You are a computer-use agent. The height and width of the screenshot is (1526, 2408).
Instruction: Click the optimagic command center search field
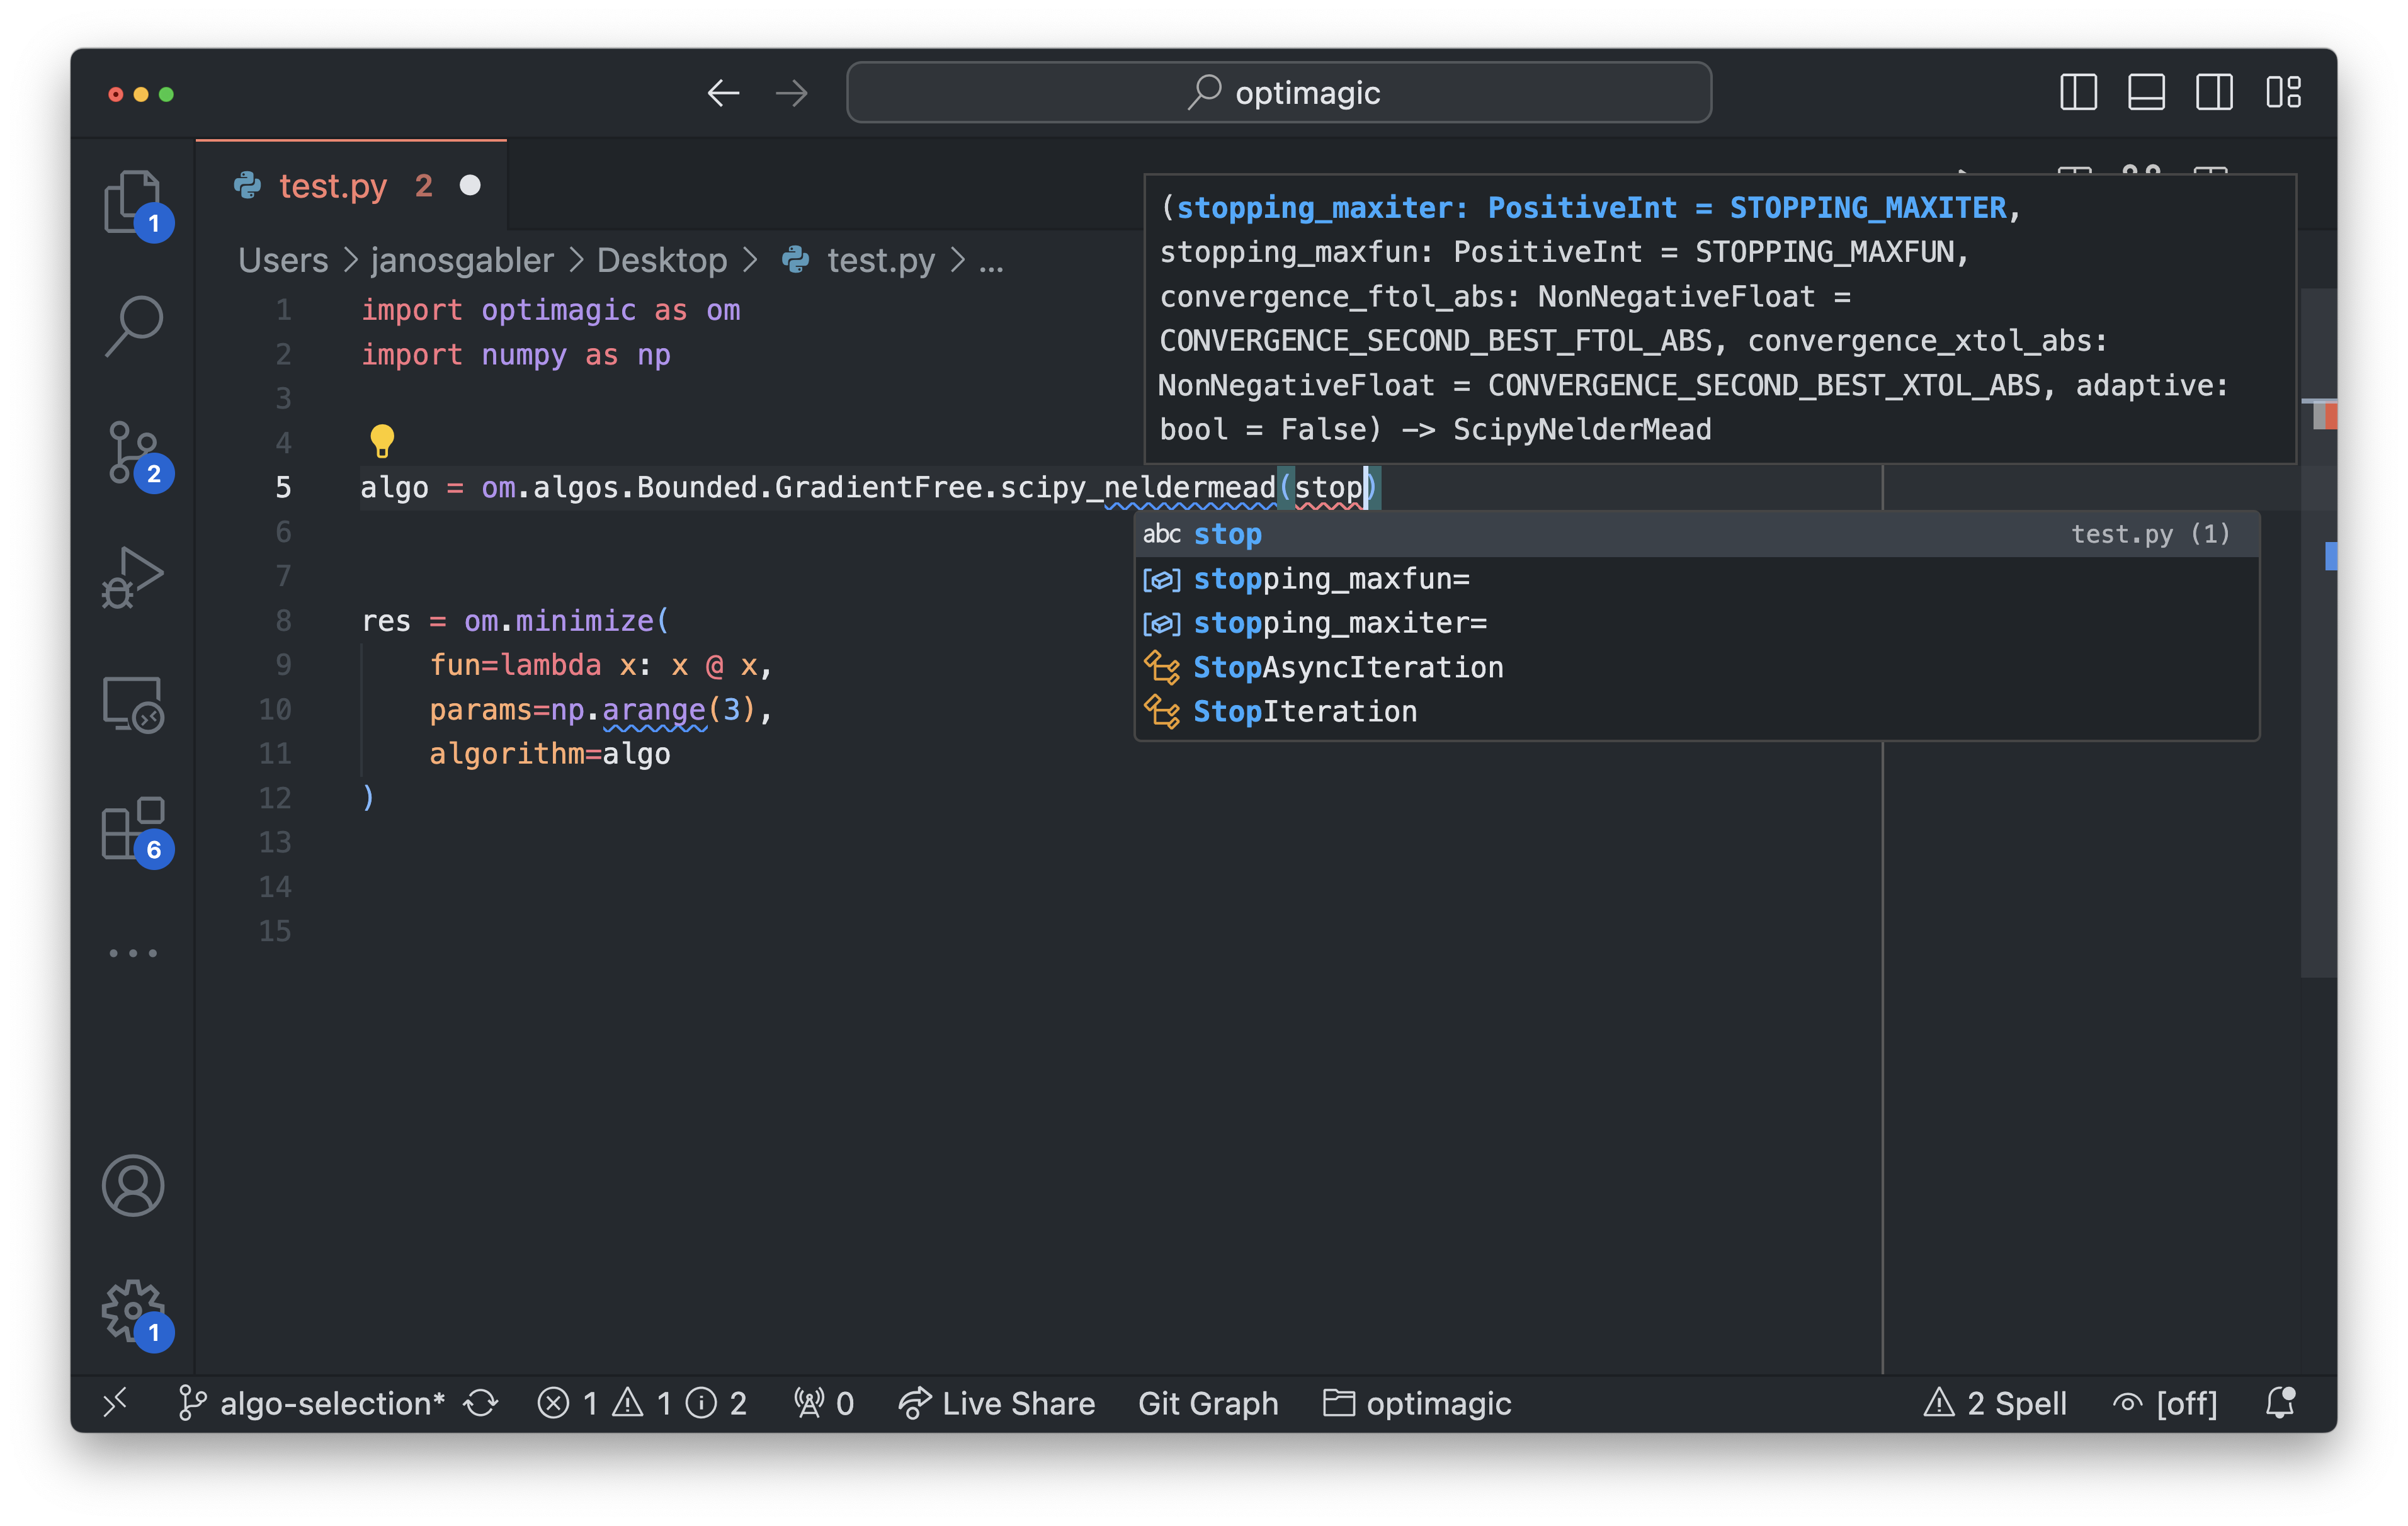(x=1279, y=93)
